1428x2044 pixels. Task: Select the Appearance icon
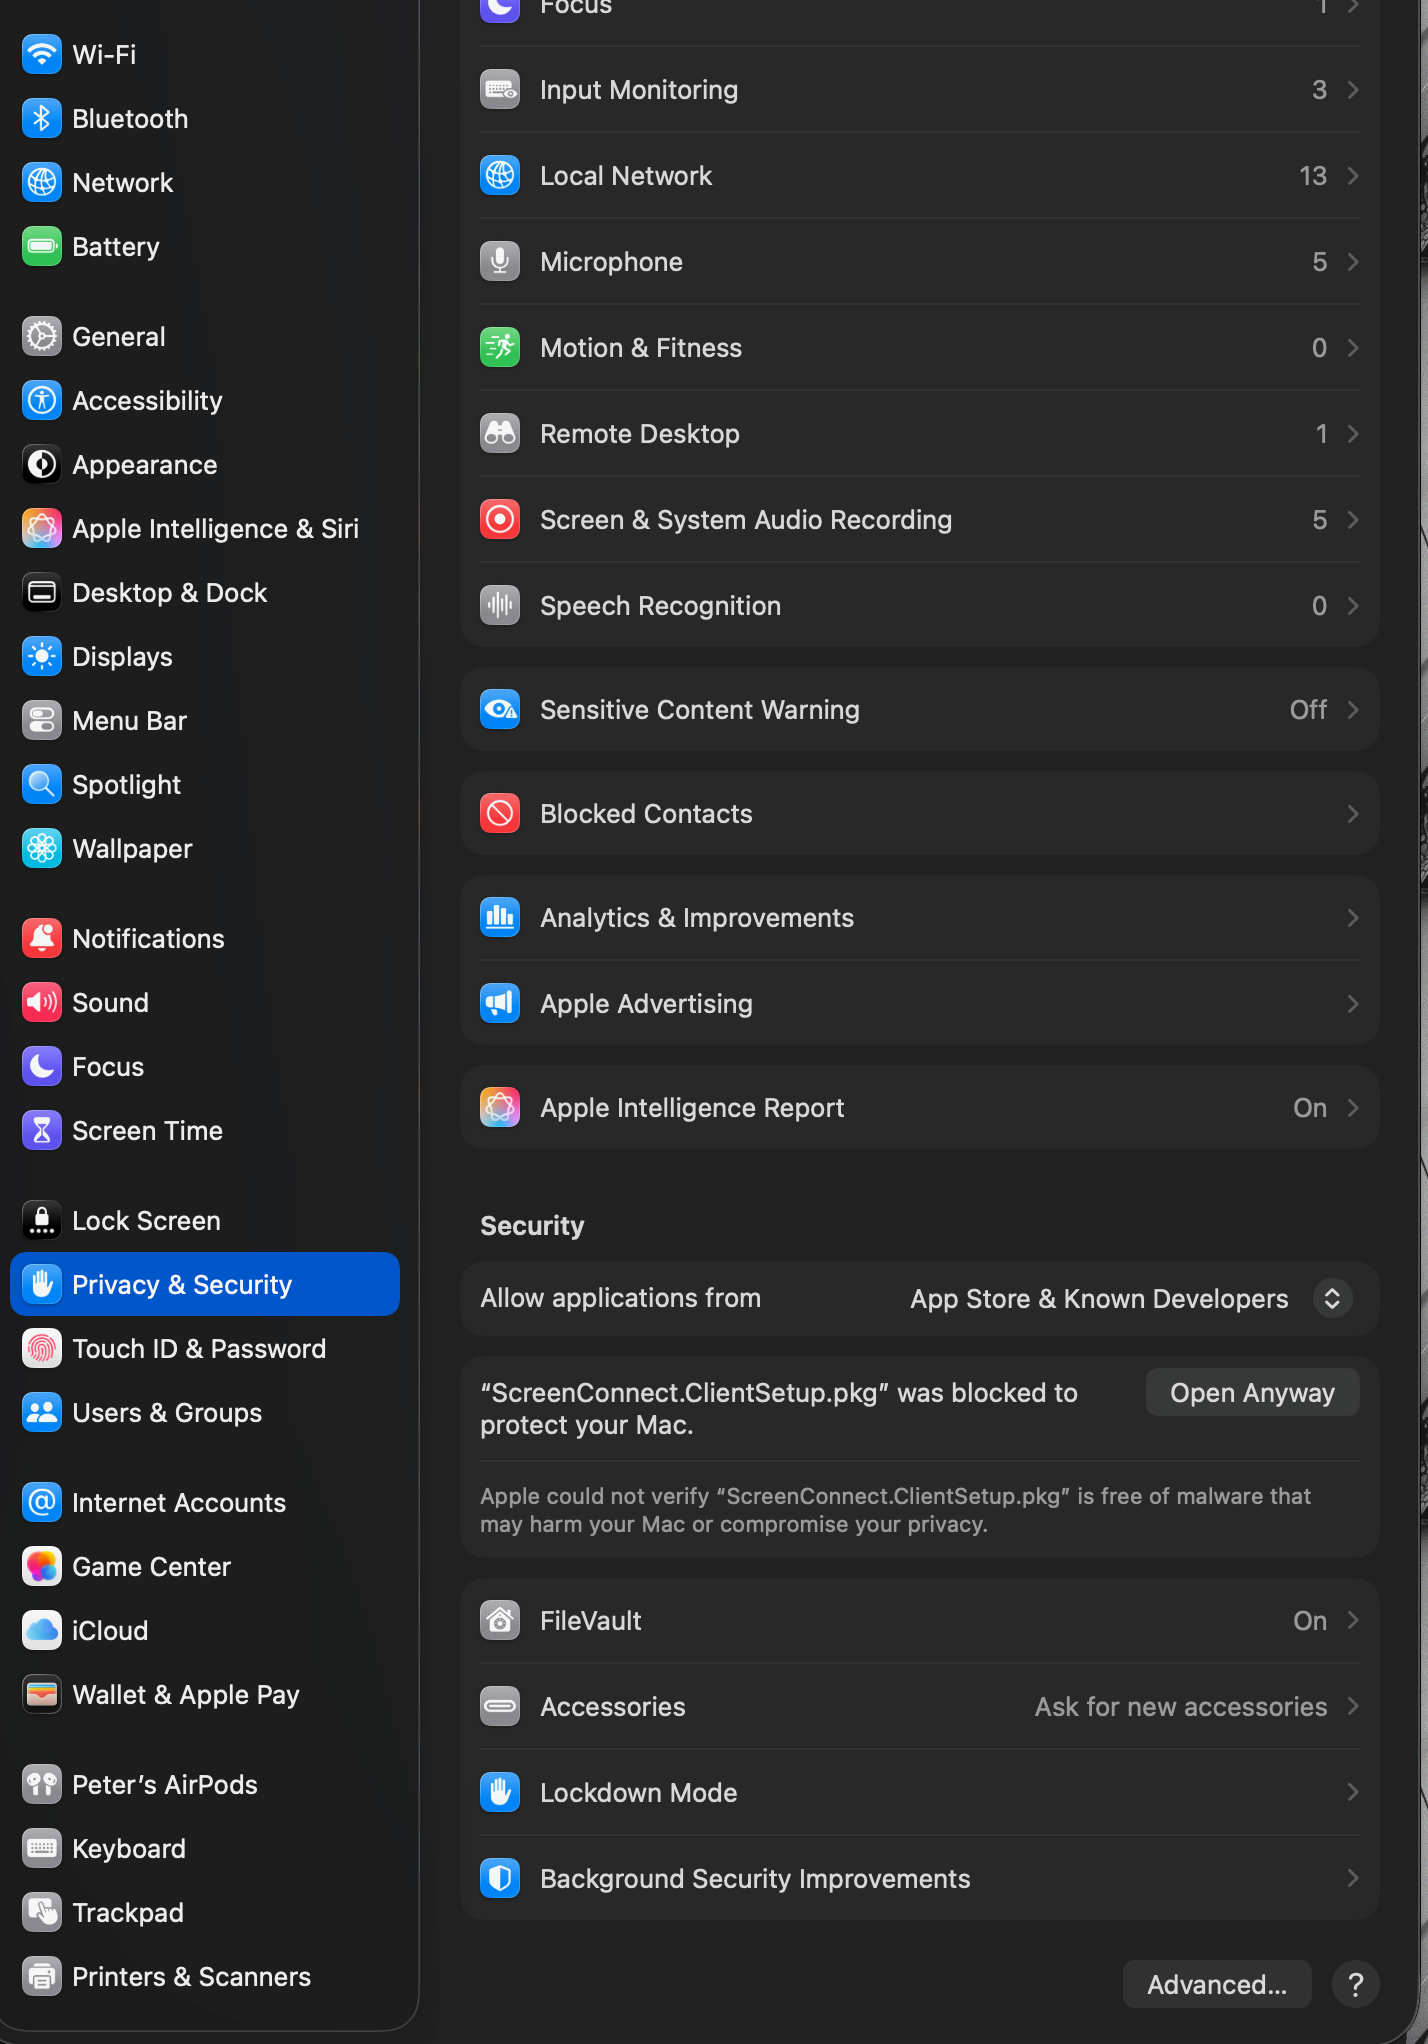[x=42, y=465]
